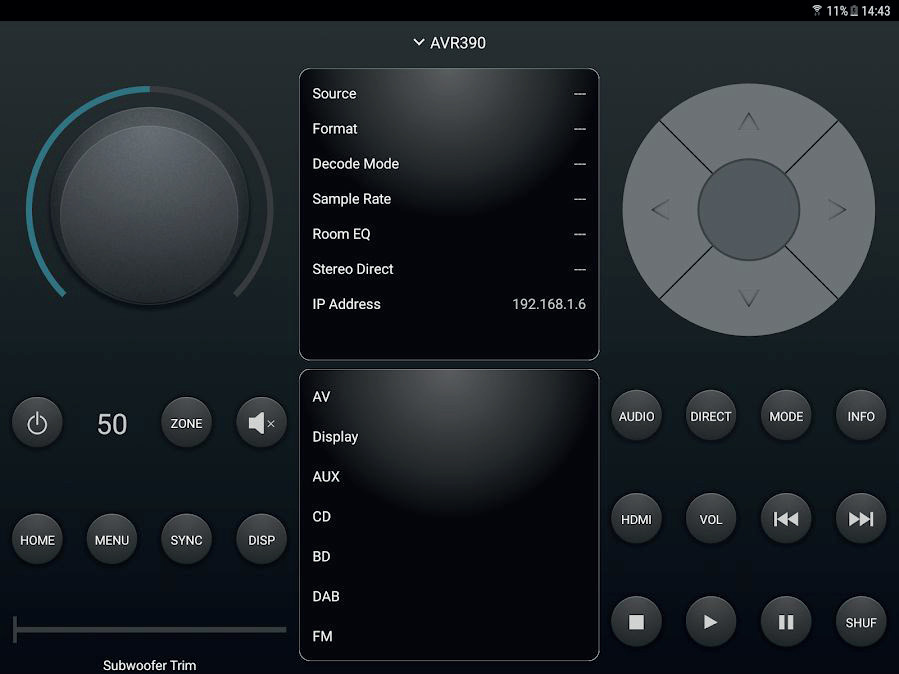This screenshot has height=674, width=899.
Task: Click the HOME button
Action: click(37, 540)
